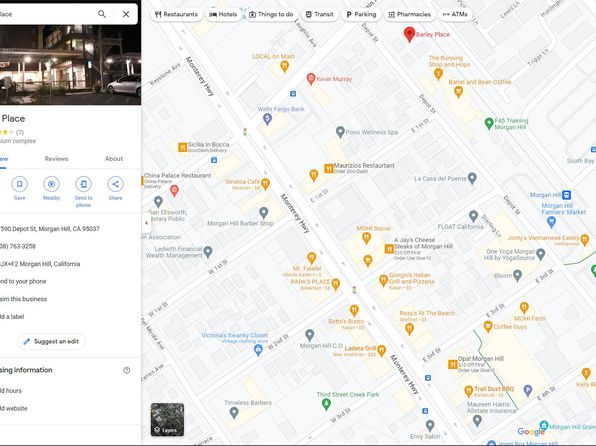
Task: Click the Save bookmark icon
Action: pos(19,184)
